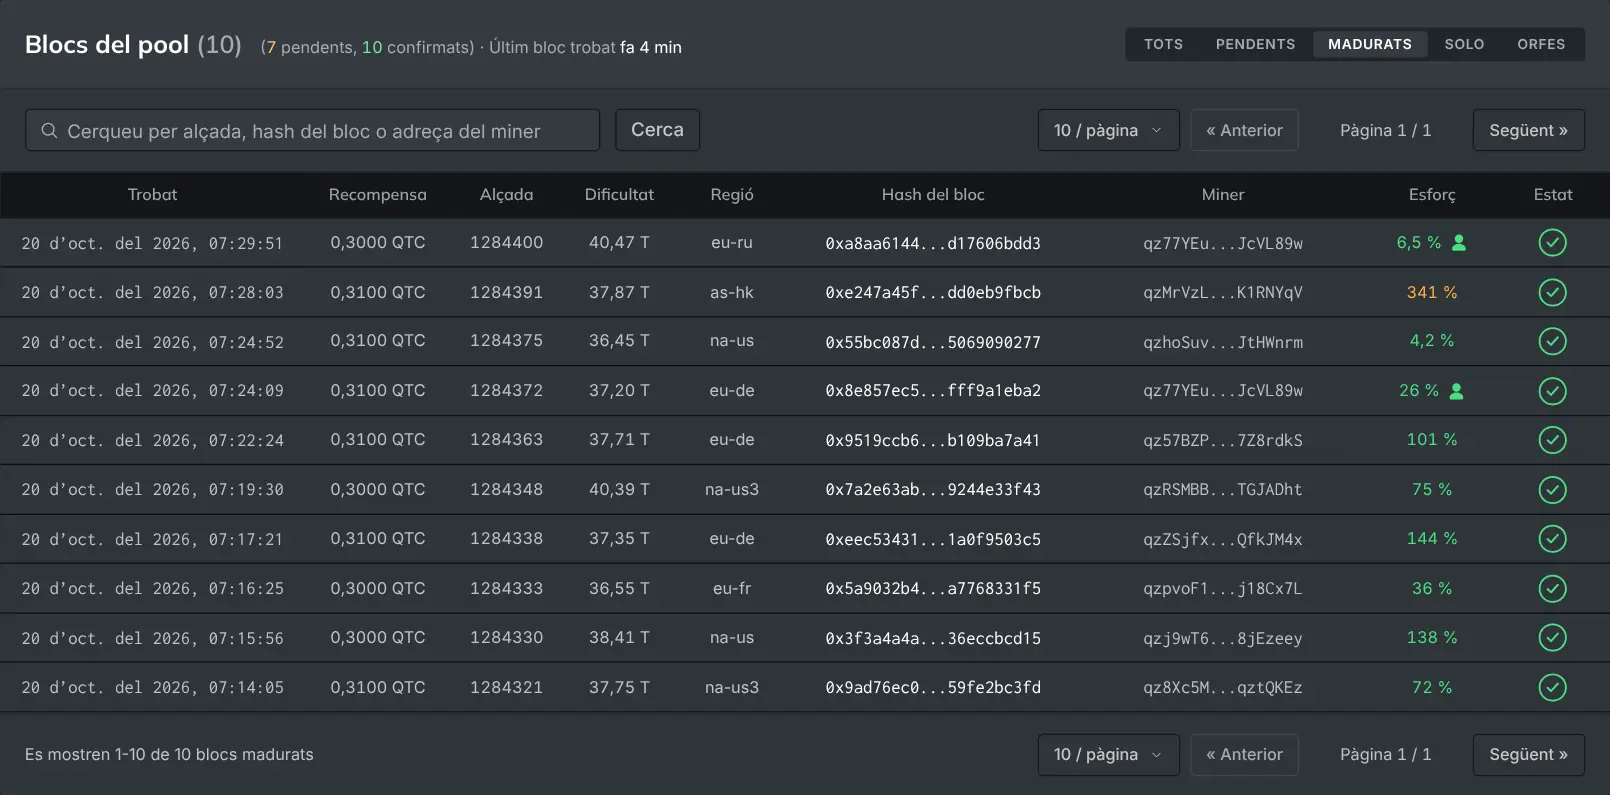The width and height of the screenshot is (1610, 795).
Task: Click confirmed icon on block 1284321 row
Action: tap(1553, 688)
